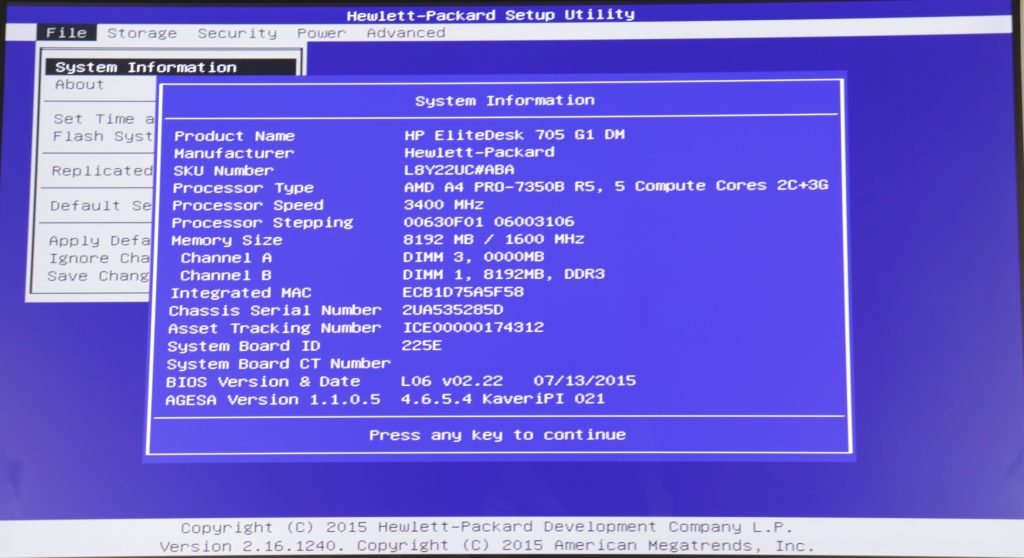This screenshot has width=1024, height=558.
Task: Click the 8192 MB / 1600 MHz value
Action: (494, 239)
